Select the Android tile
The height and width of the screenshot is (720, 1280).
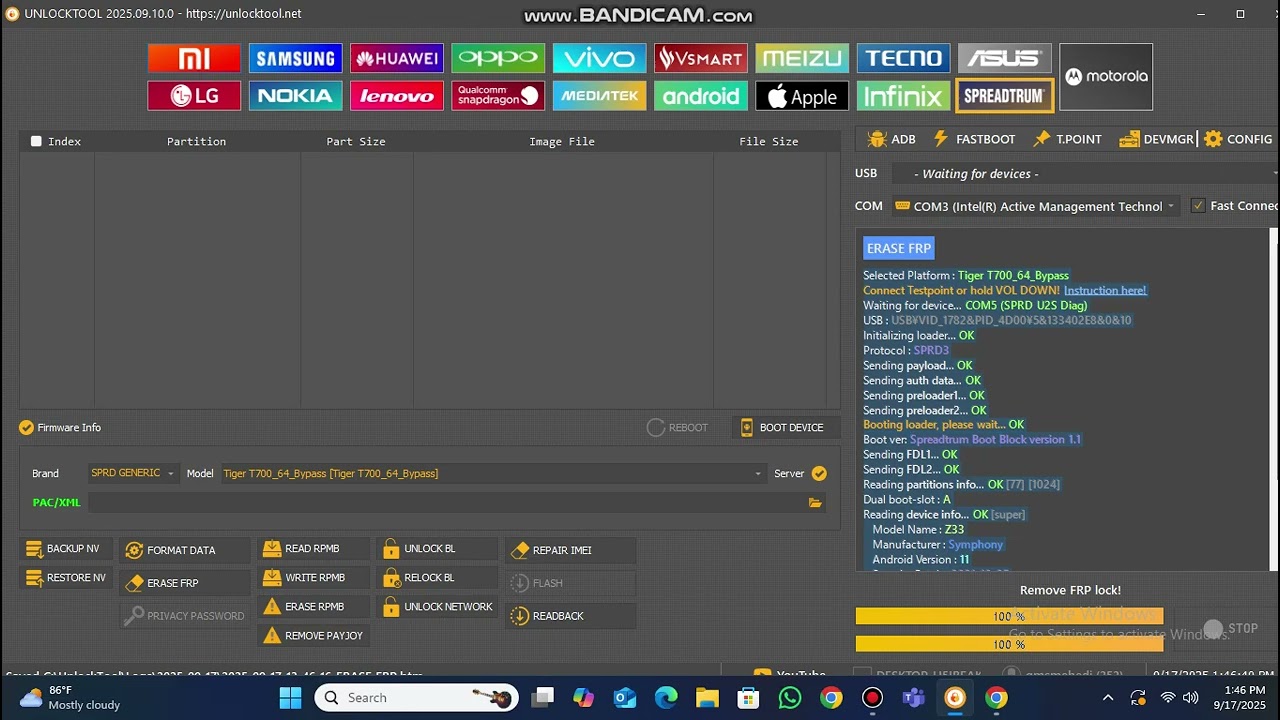point(701,96)
